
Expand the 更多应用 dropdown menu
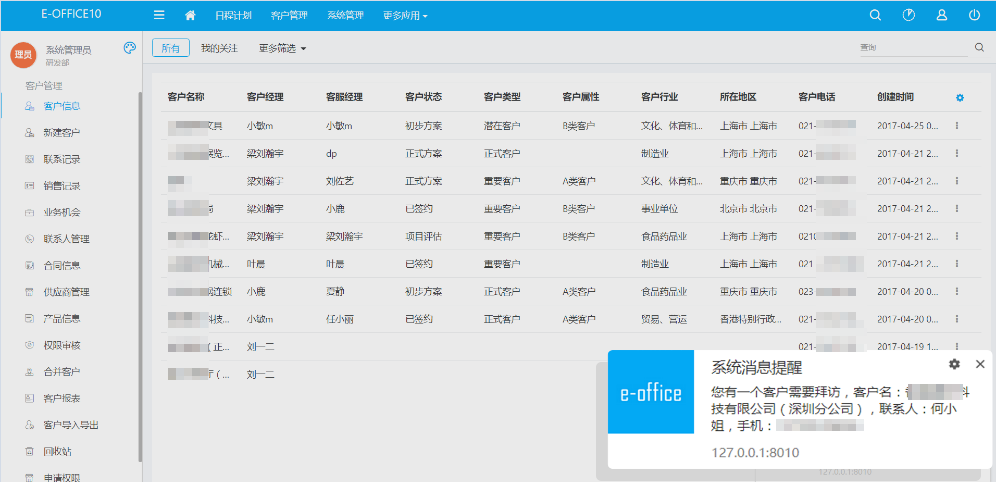[x=405, y=15]
